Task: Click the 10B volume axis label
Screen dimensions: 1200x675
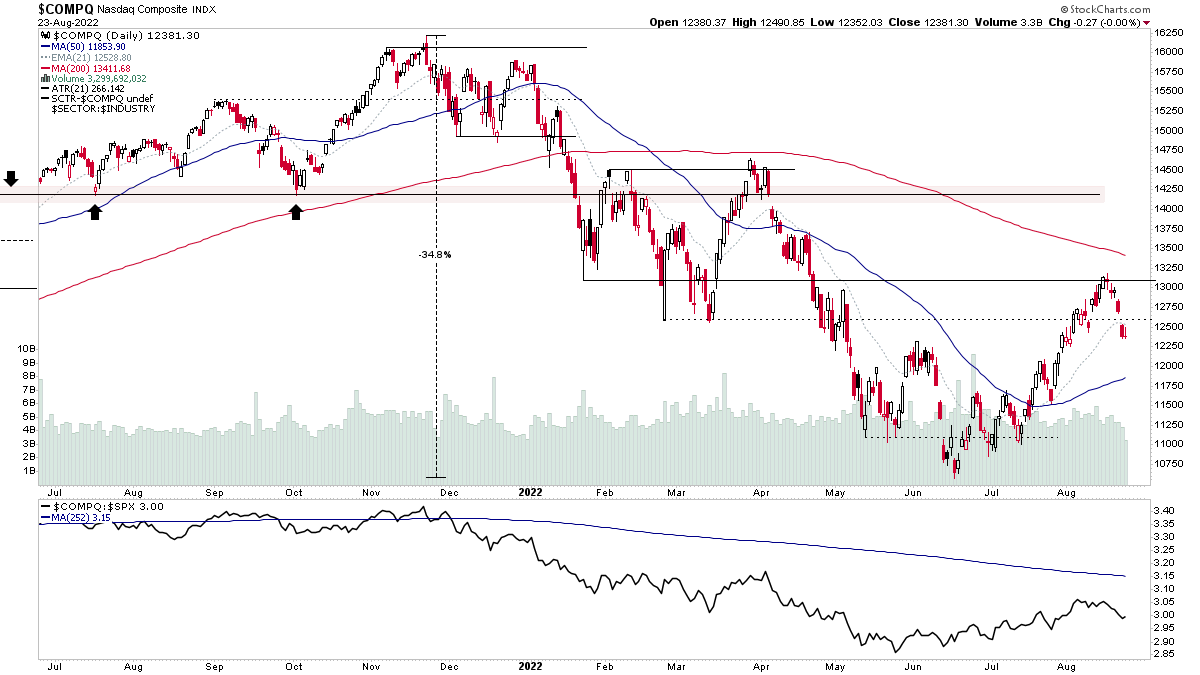Action: 26,348
